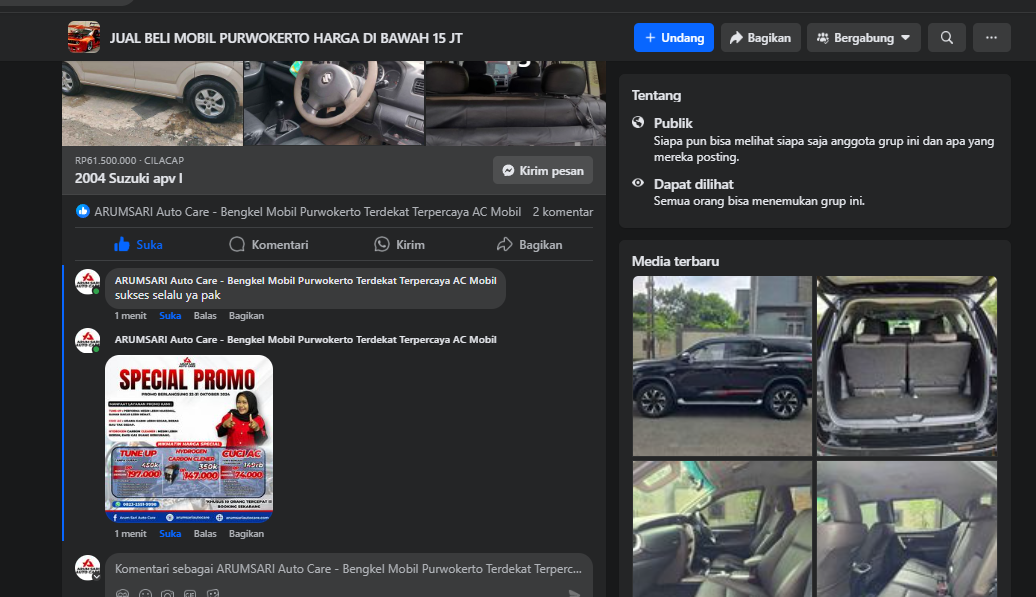This screenshot has height=597, width=1036.
Task: Open timestamp below the Special Promo image
Action: tap(131, 534)
